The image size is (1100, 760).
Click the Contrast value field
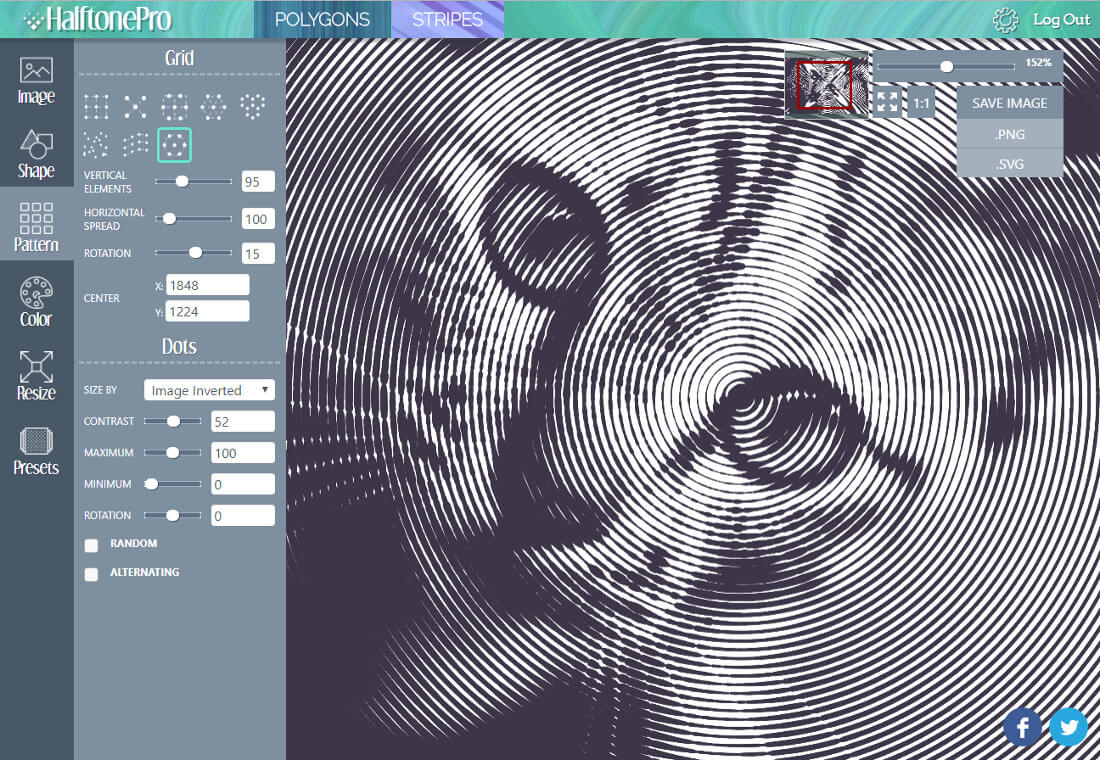[243, 421]
